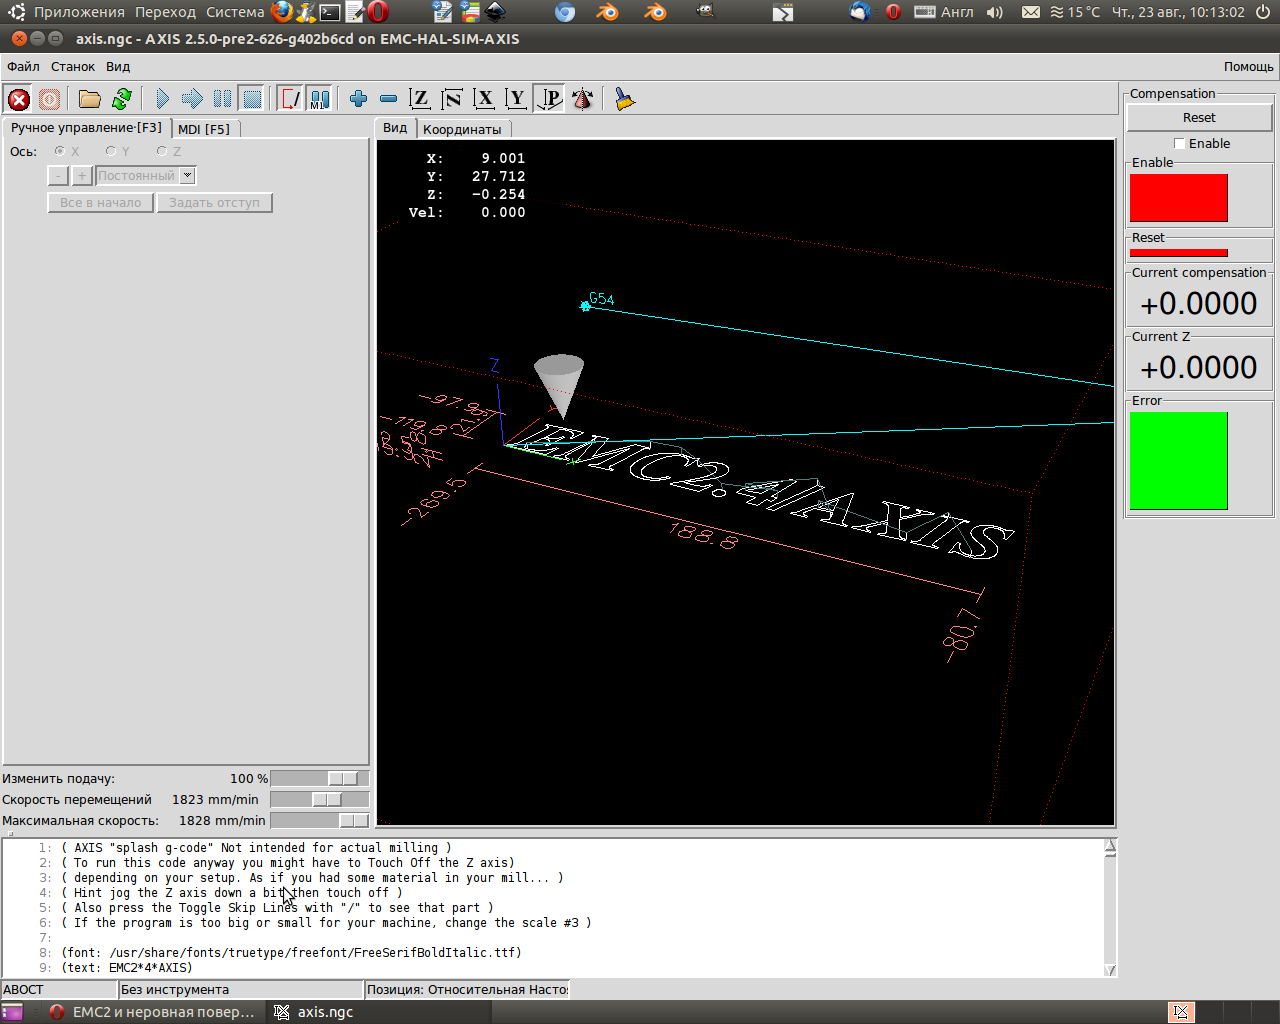This screenshot has height=1024, width=1280.
Task: Clear live plot with broom icon
Action: pos(625,99)
